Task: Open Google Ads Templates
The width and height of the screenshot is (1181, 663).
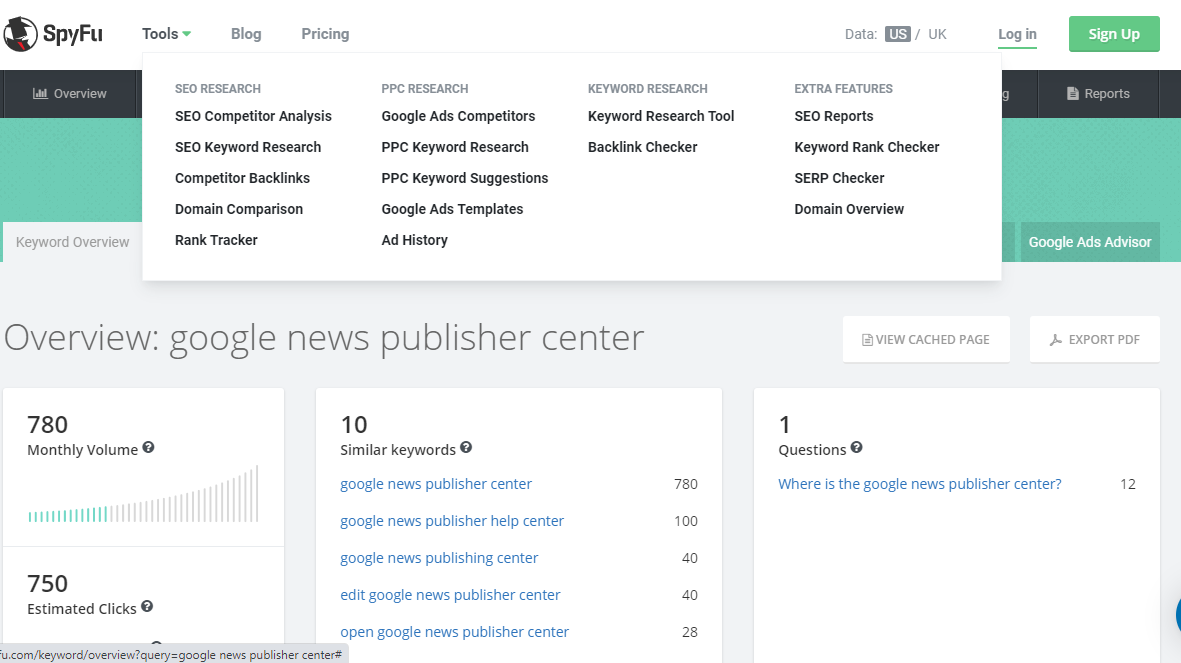Action: click(x=452, y=209)
